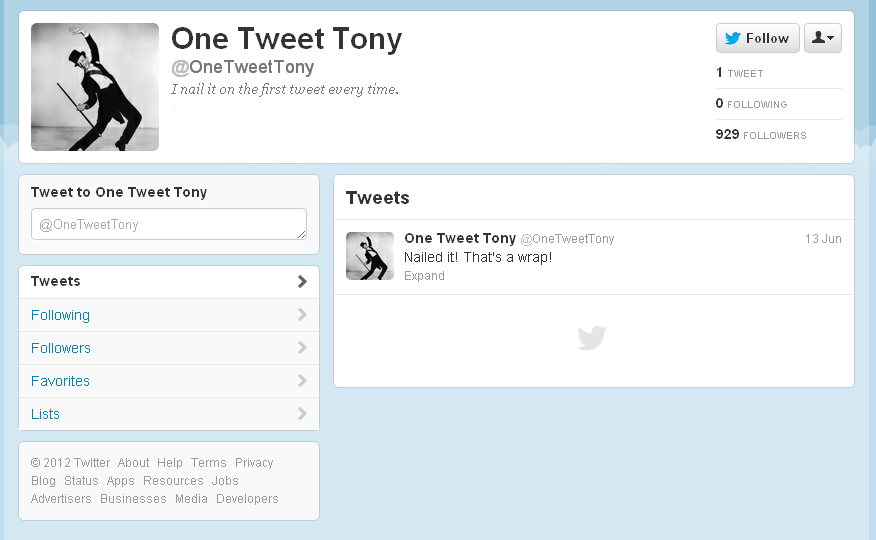Click the profile name heading One Tweet Tony
The width and height of the screenshot is (876, 540).
287,39
